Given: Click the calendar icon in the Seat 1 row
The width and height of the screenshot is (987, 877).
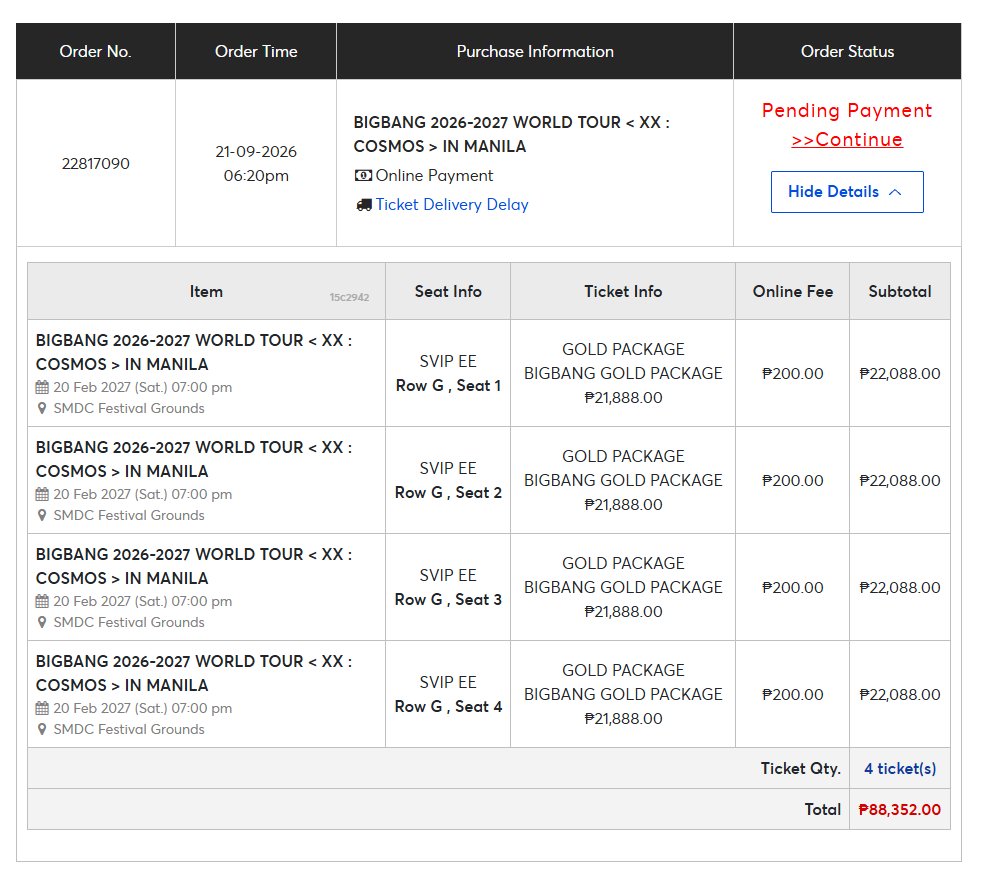Looking at the screenshot, I should pos(42,387).
